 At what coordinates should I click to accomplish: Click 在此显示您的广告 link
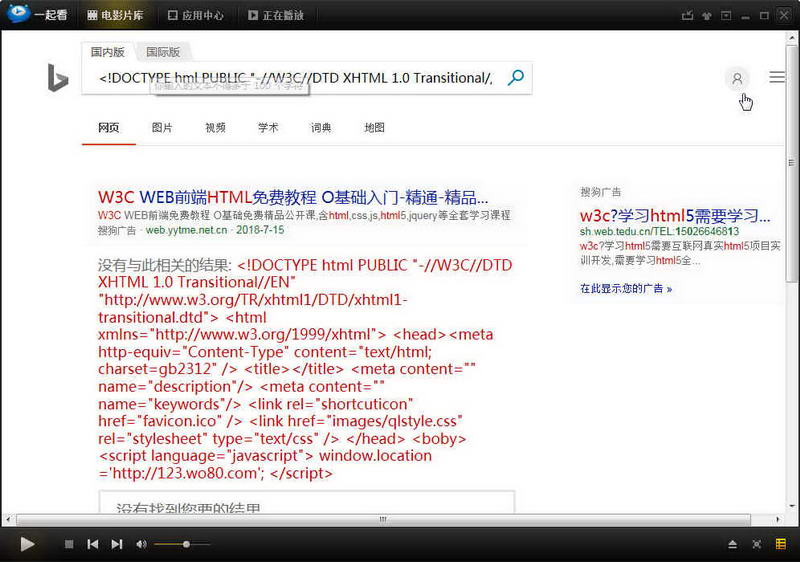(x=626, y=289)
